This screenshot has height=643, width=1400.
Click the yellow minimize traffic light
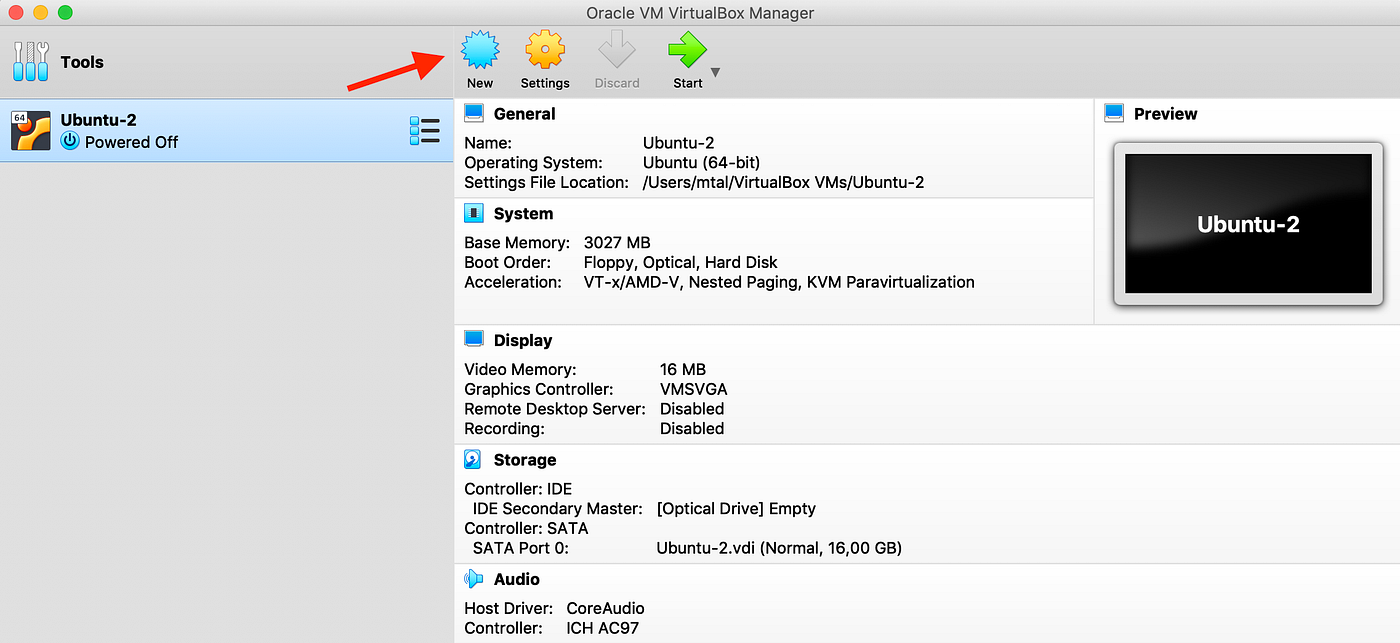(x=38, y=12)
